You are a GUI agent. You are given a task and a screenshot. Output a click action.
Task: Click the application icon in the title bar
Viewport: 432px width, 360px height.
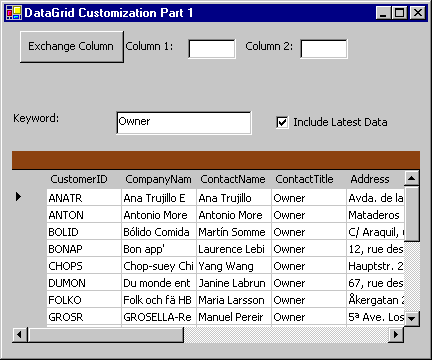pos(14,13)
